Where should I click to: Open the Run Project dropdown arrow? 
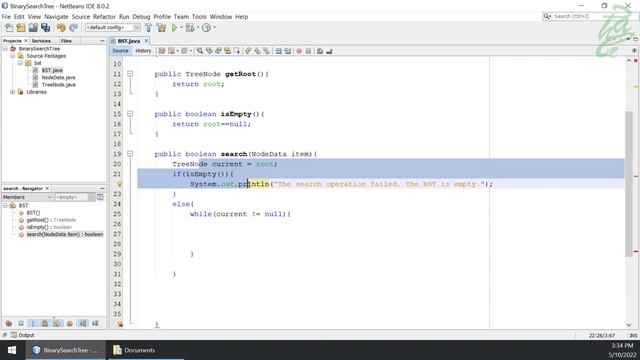[181, 28]
